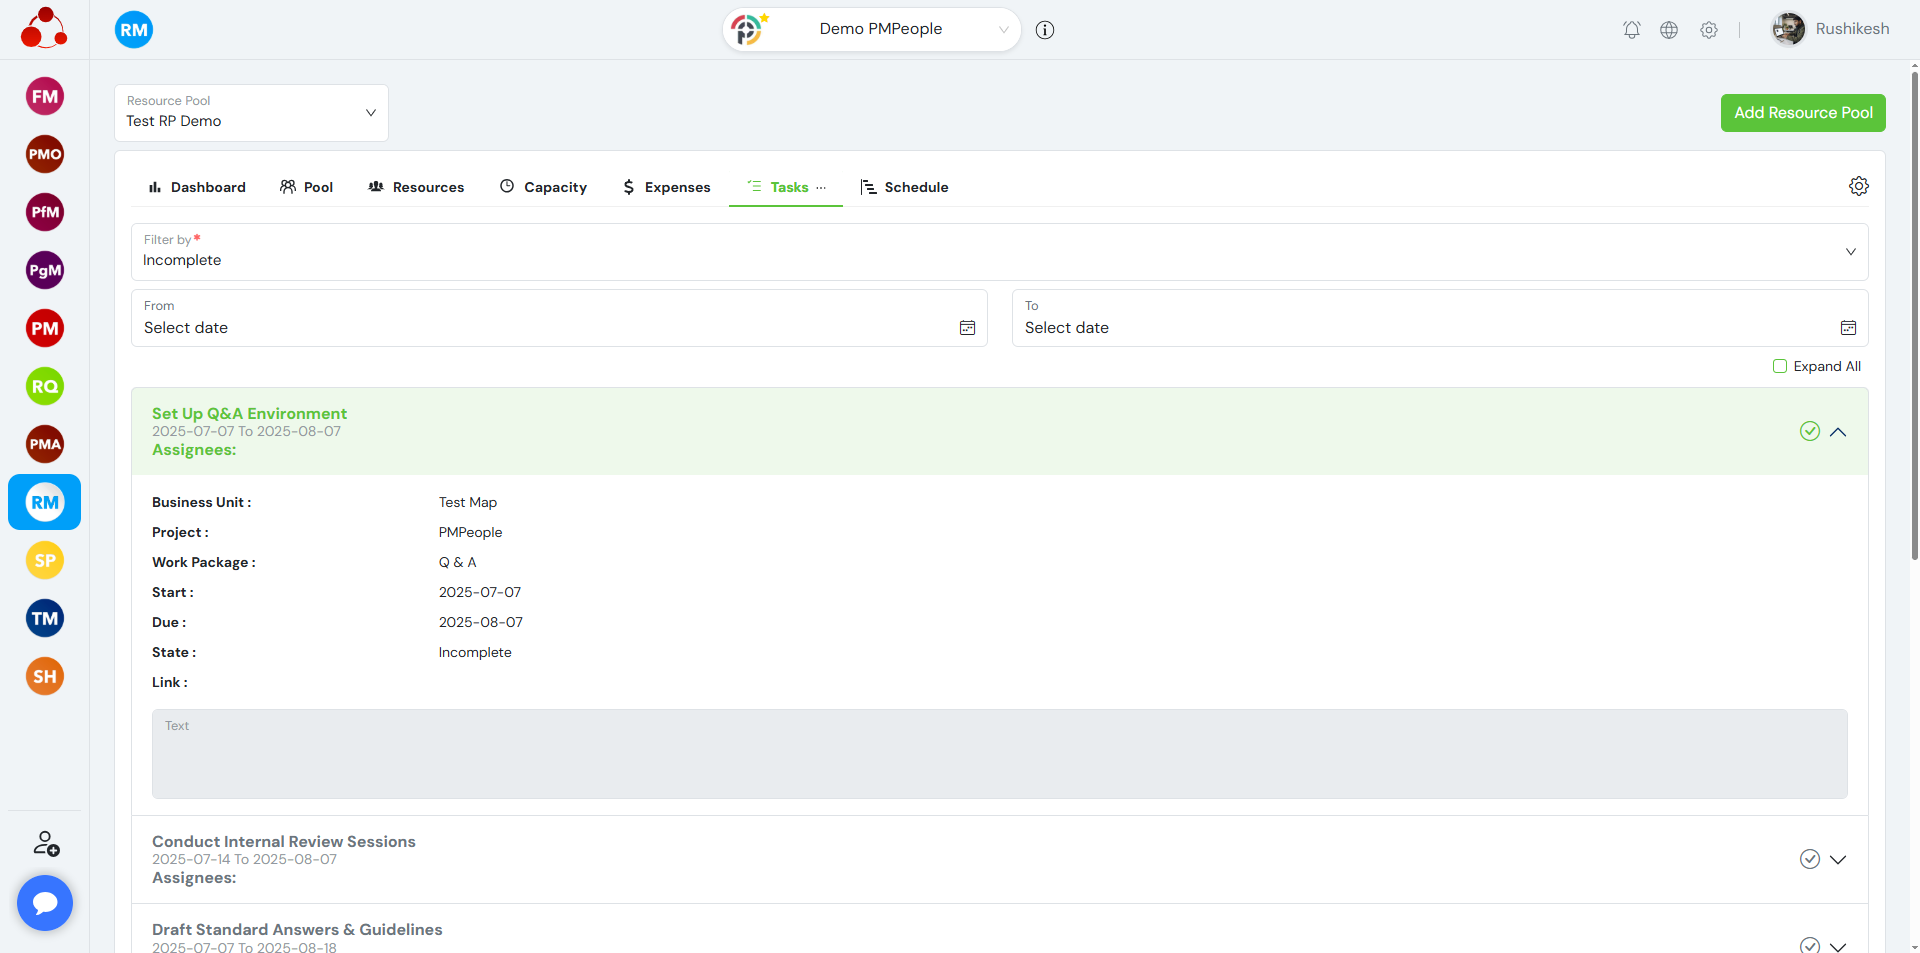
Task: Mark Set Up Q&A Environment task complete
Action: (1810, 431)
